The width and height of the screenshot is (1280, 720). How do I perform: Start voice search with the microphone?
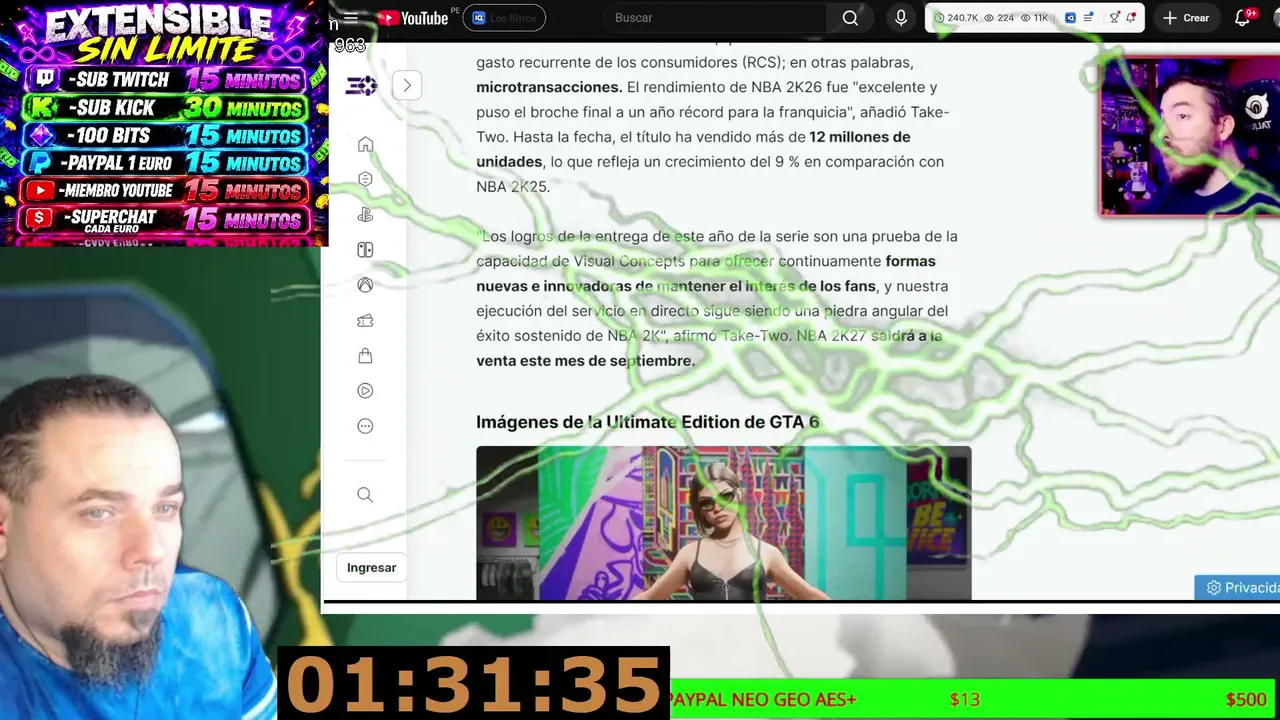tap(901, 18)
